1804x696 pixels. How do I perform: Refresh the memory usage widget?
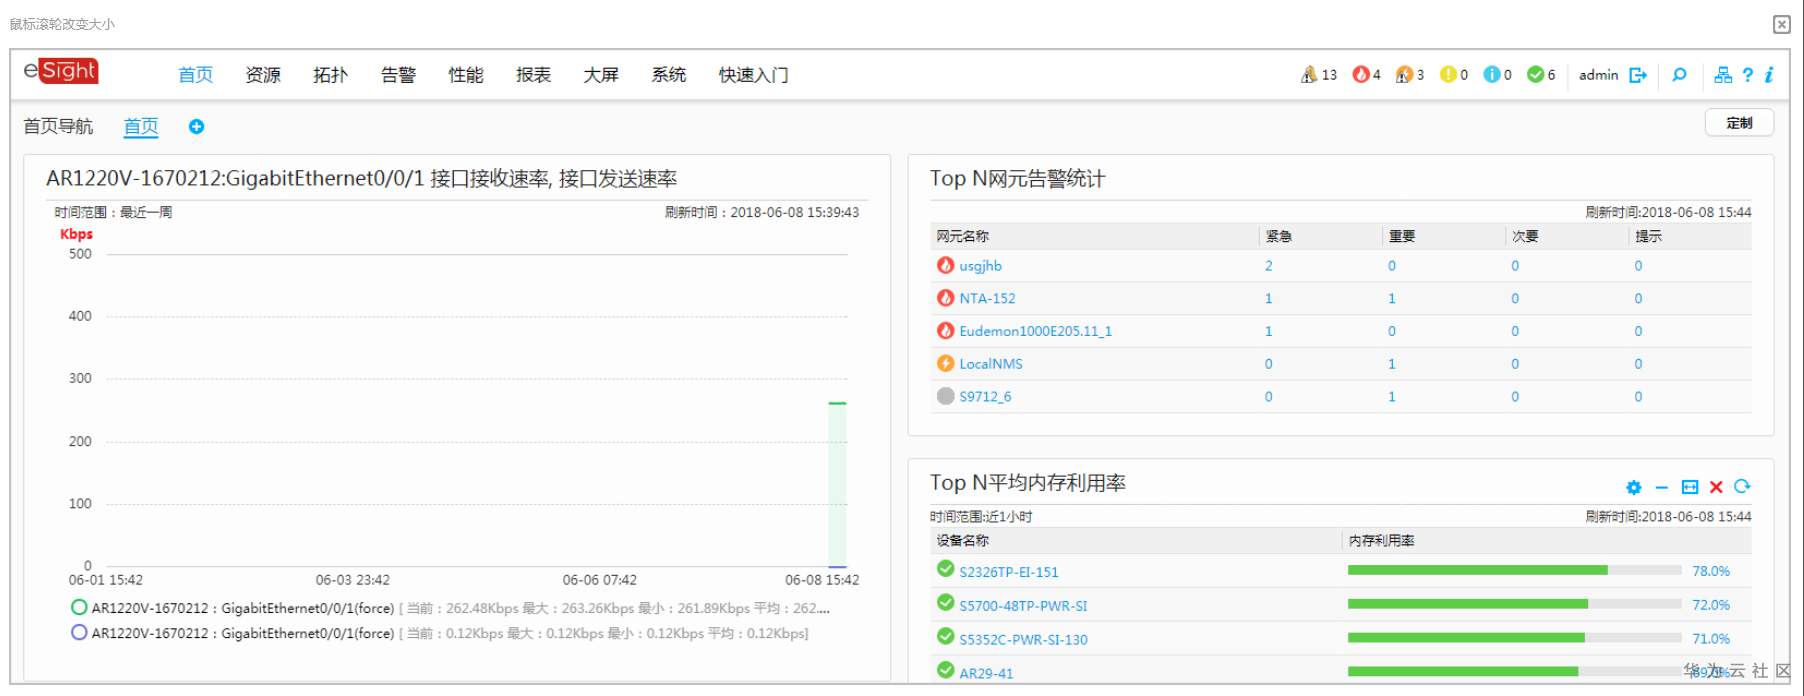[1743, 487]
